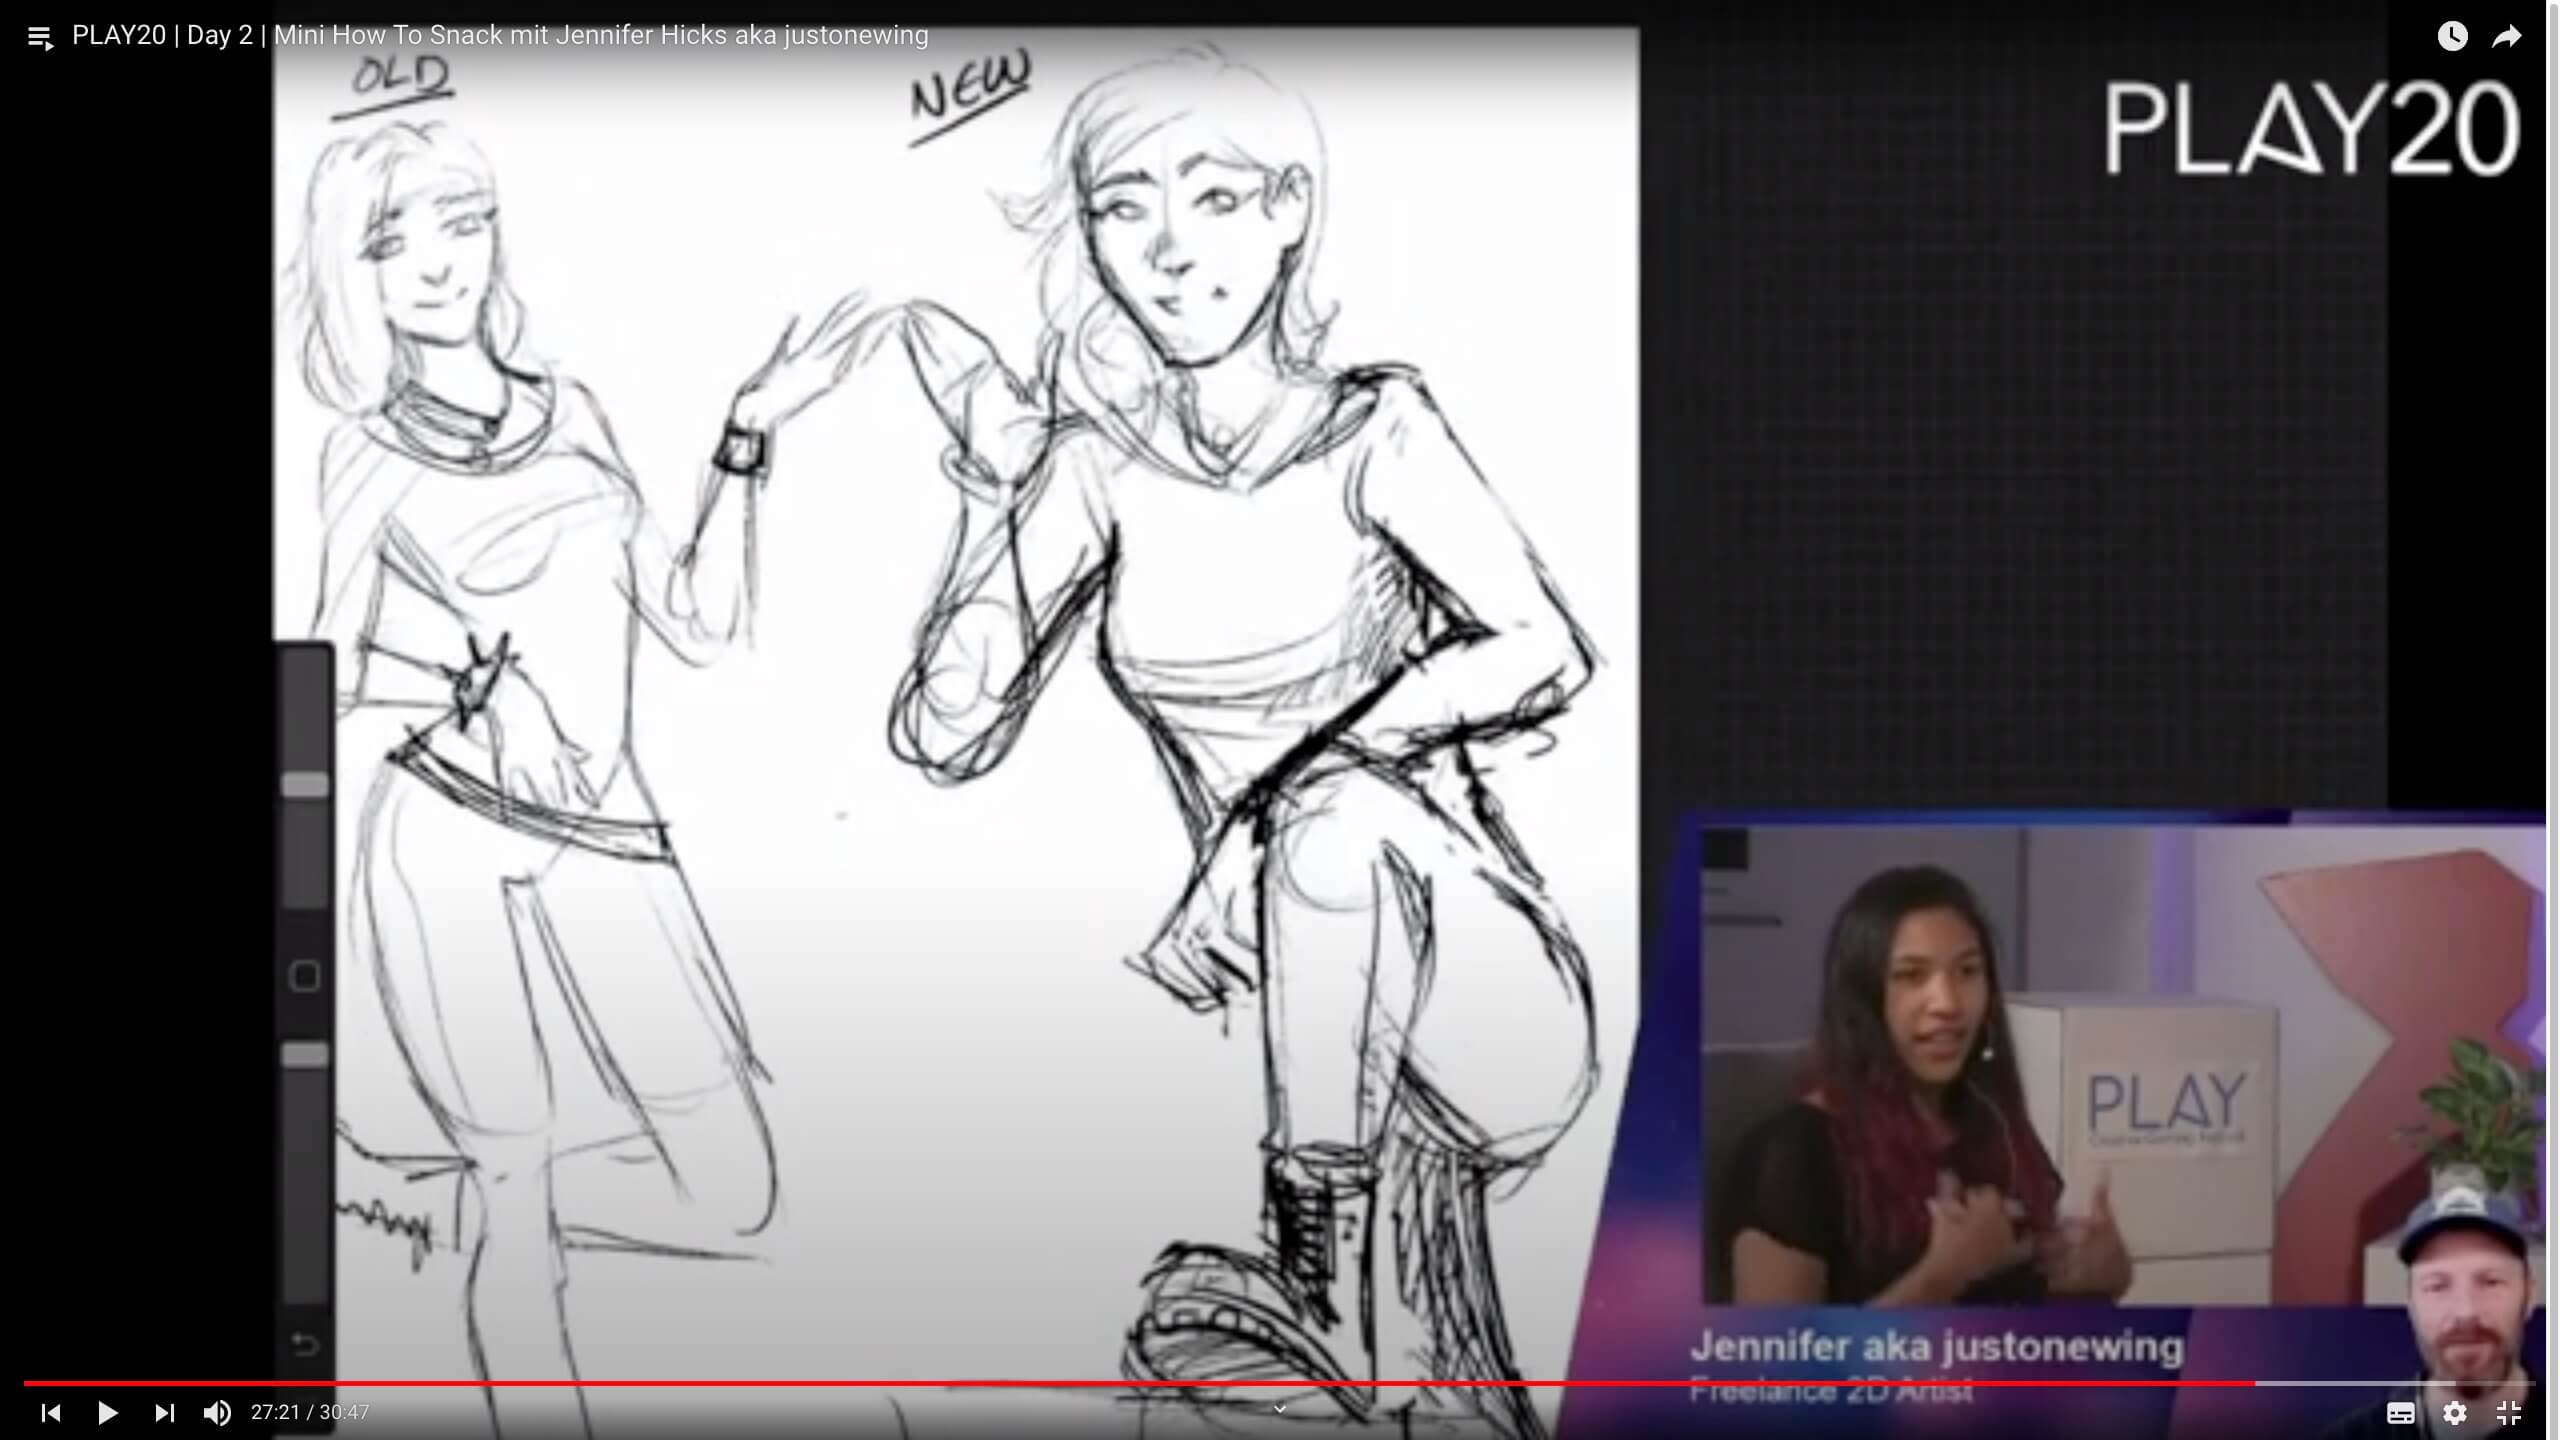
Task: Click the PLAY20 Day 2 video title
Action: pyautogui.click(x=500, y=35)
